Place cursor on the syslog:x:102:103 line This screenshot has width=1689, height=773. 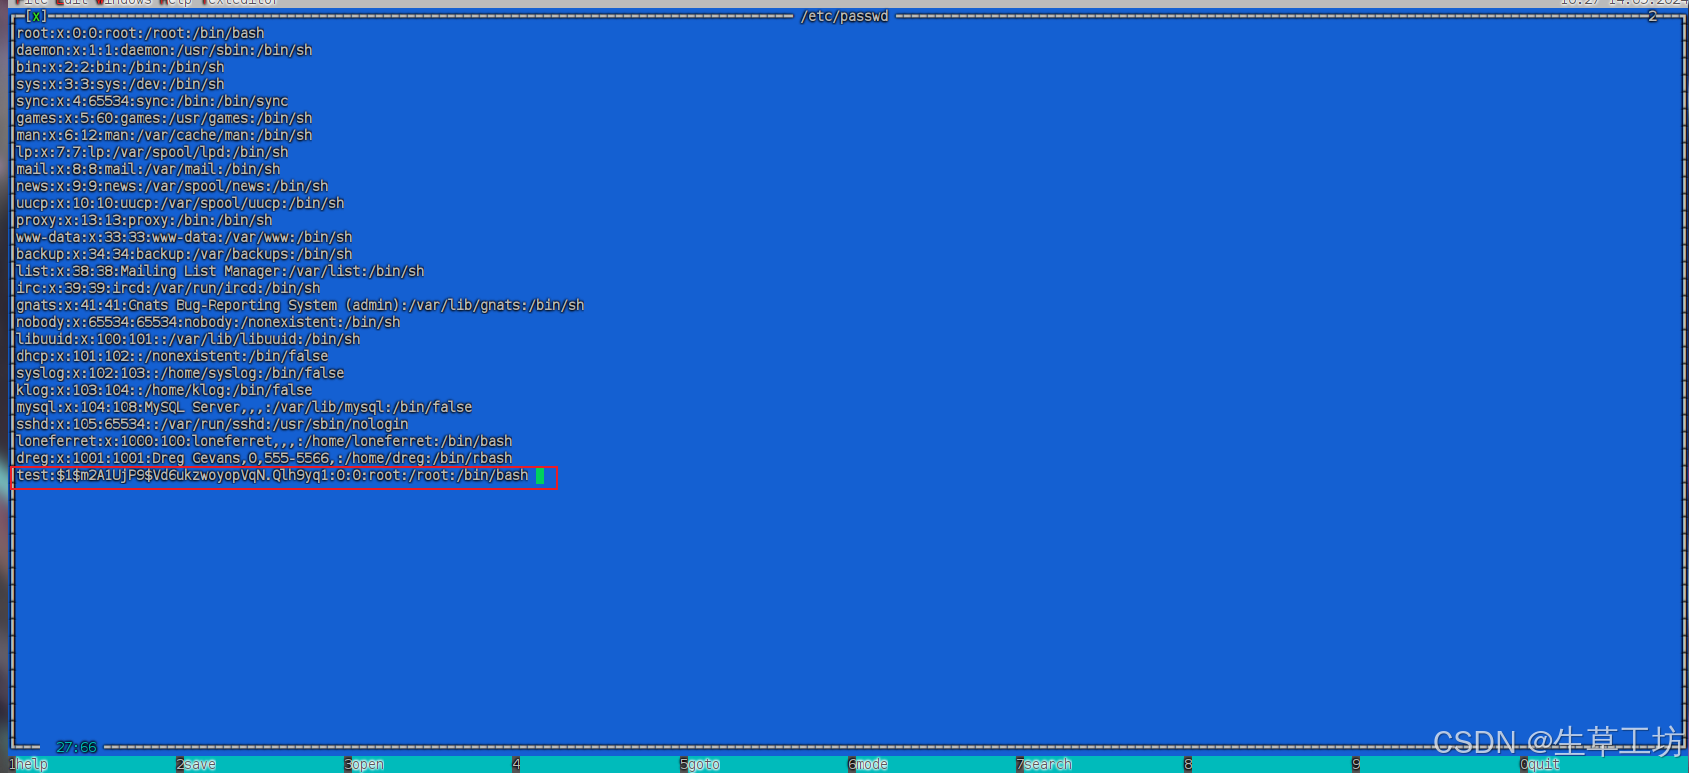pyautogui.click(x=180, y=373)
